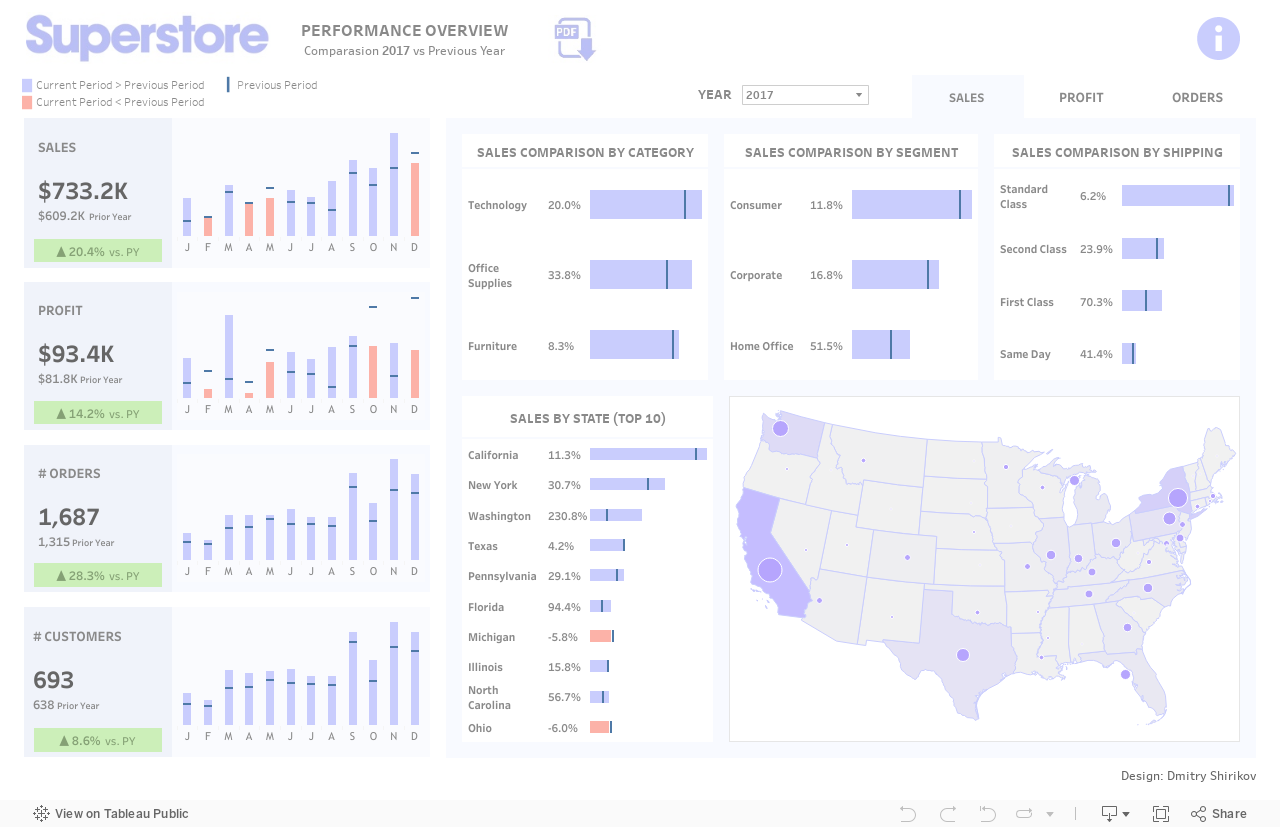Select the Office Supplies category bar

[641, 275]
